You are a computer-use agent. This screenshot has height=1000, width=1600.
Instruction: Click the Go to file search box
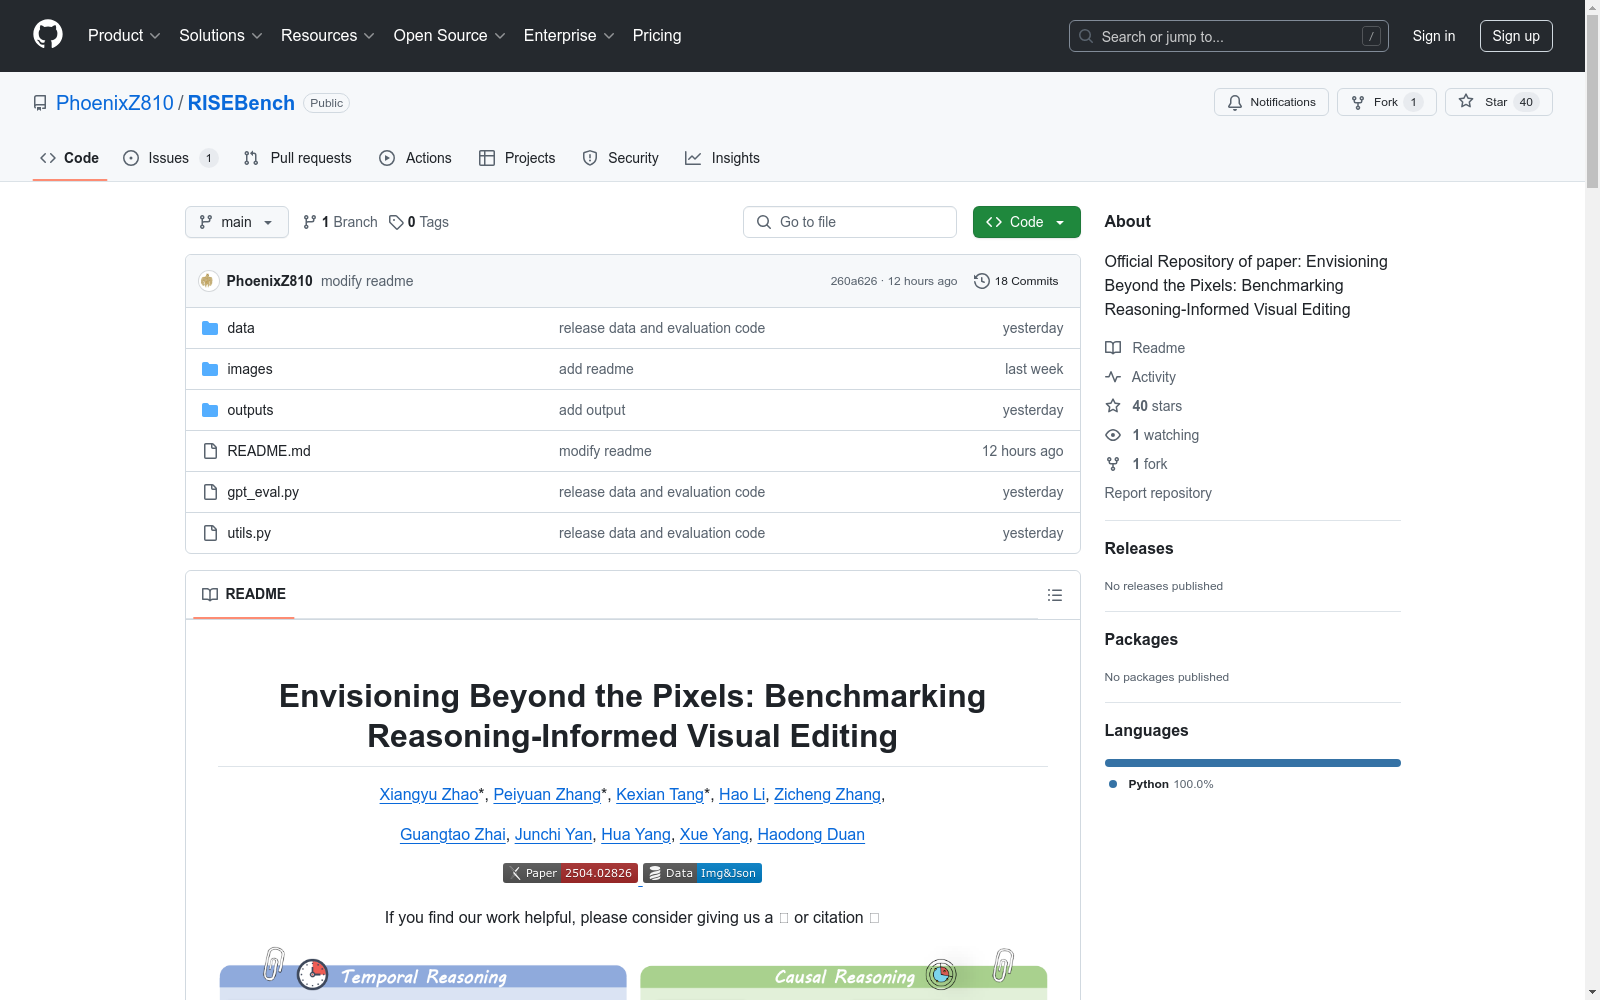click(x=850, y=222)
